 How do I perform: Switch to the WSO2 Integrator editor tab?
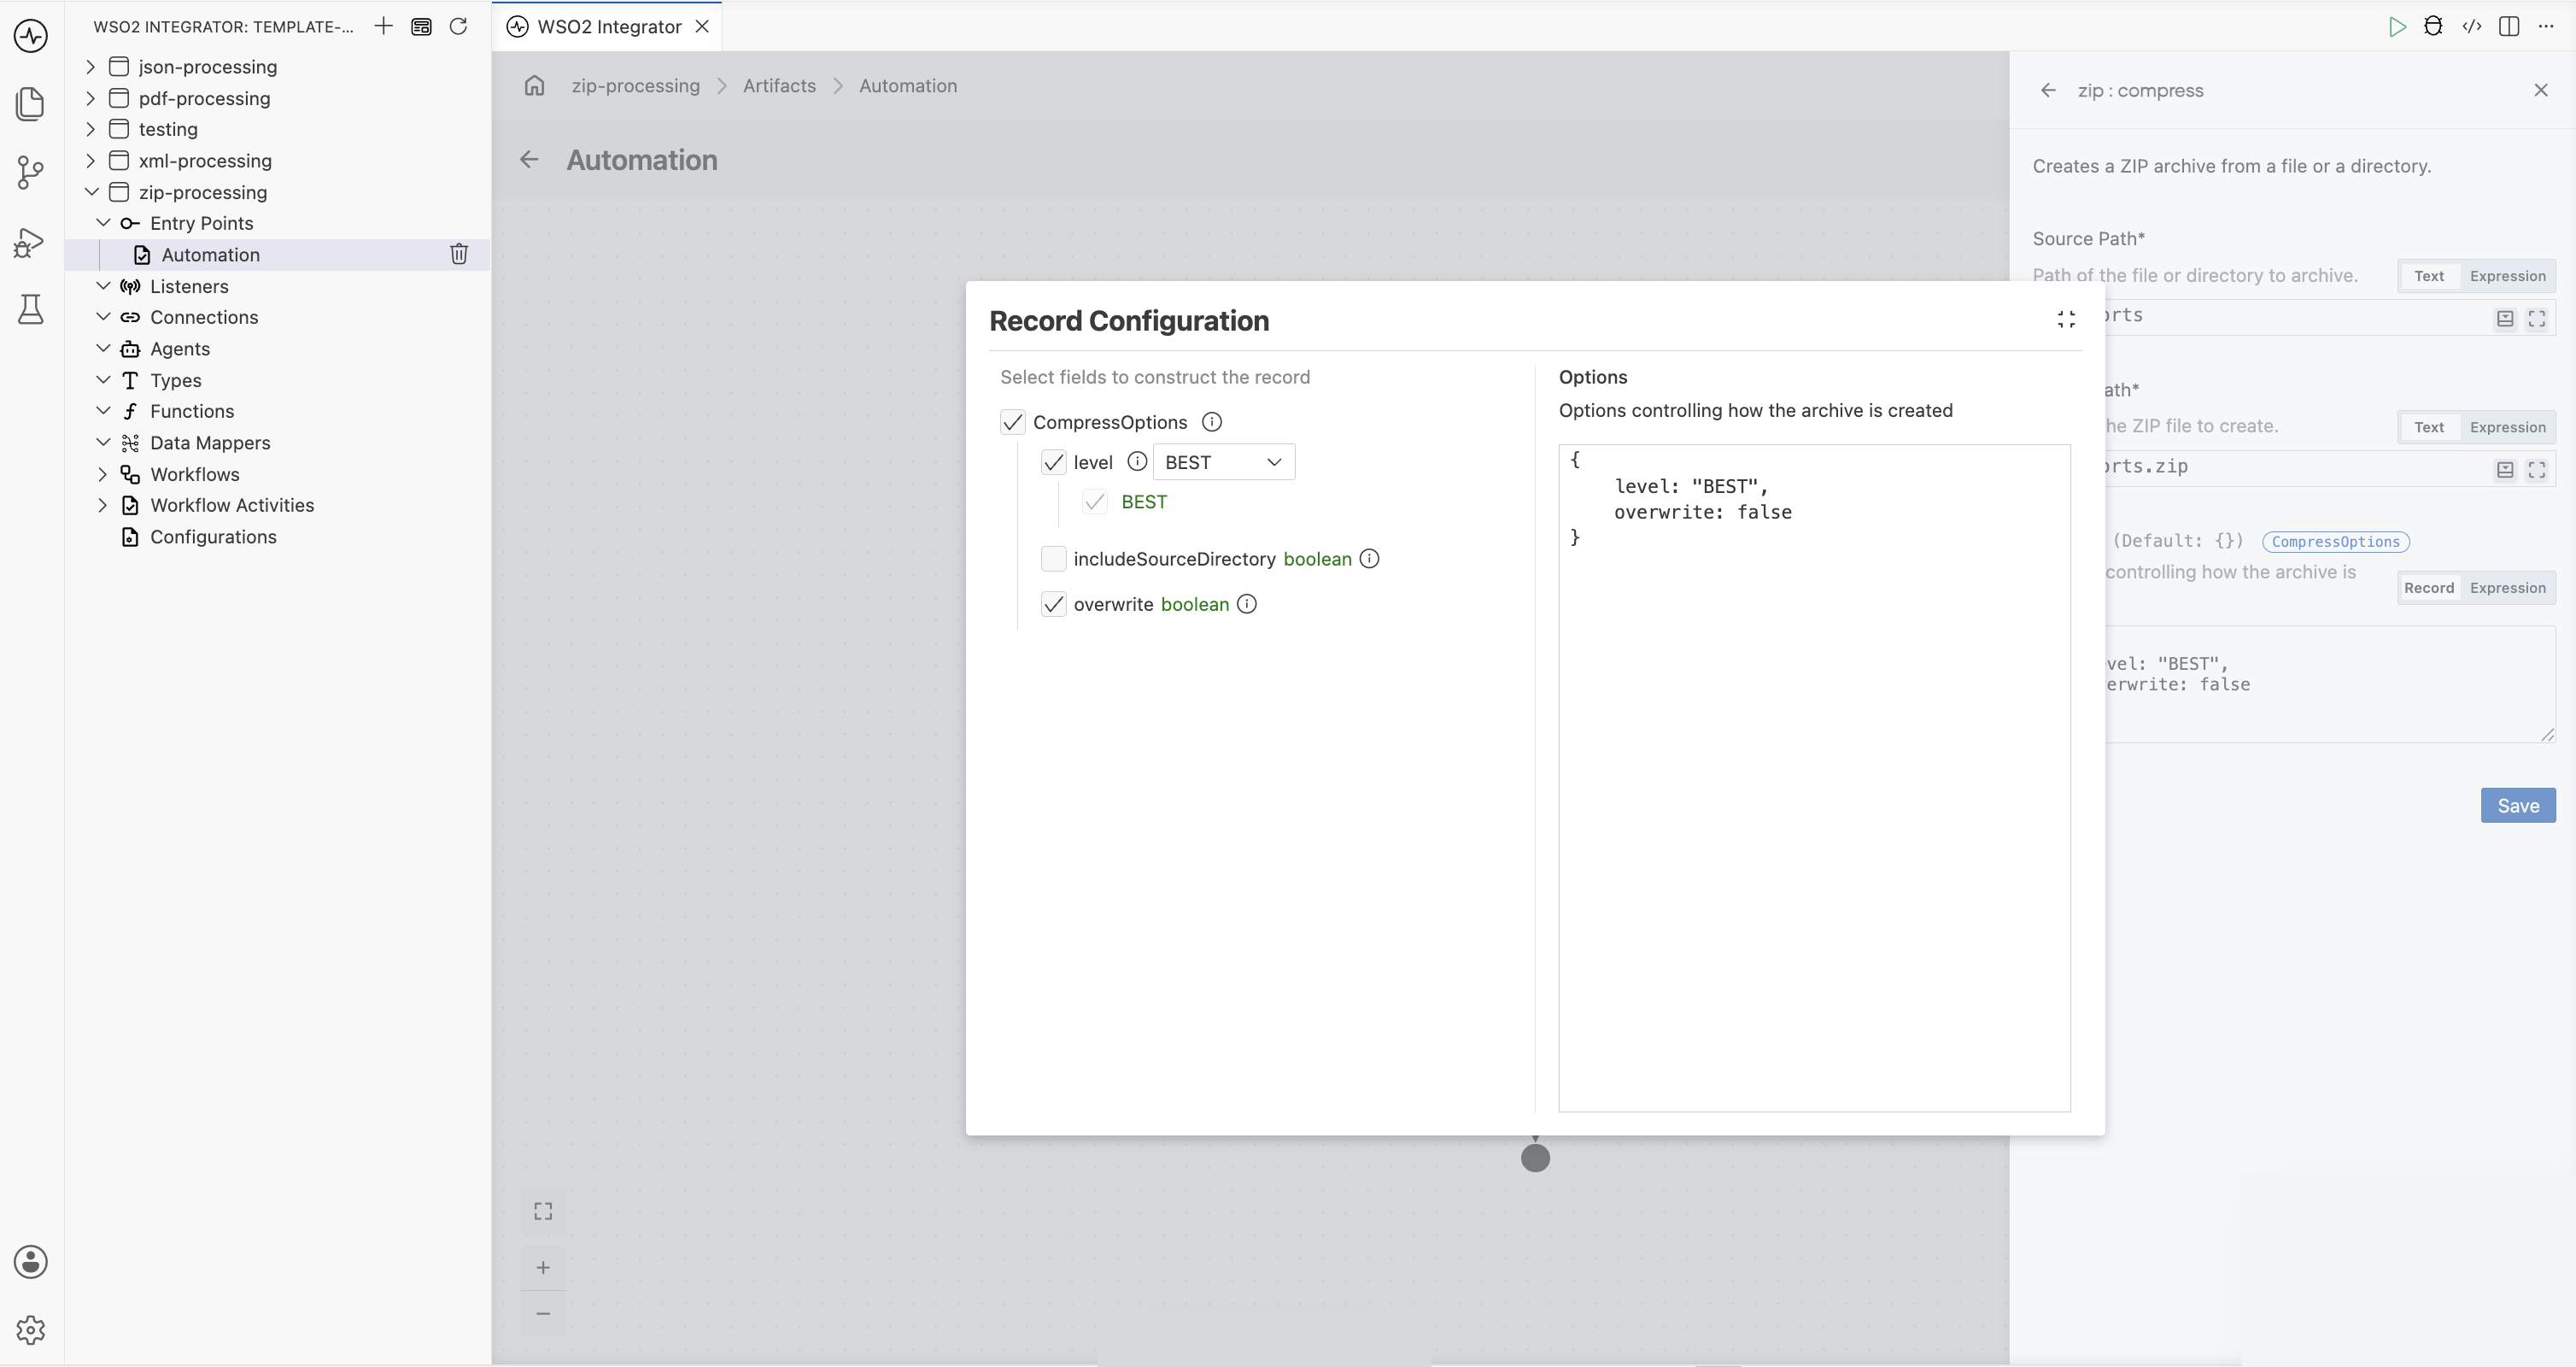click(608, 27)
